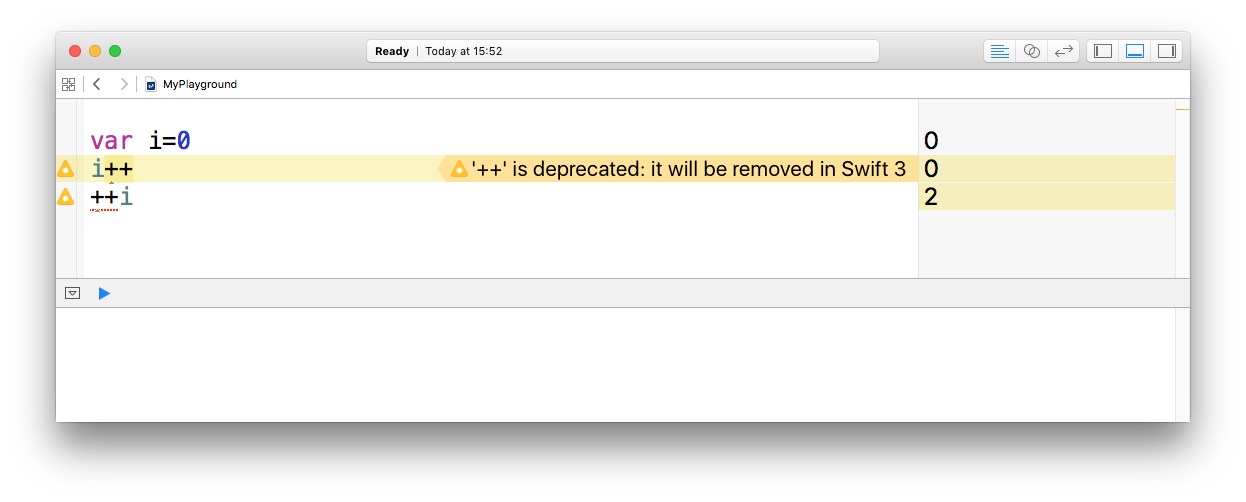Click the Ready status activity bar
The image size is (1246, 502).
tap(623, 51)
